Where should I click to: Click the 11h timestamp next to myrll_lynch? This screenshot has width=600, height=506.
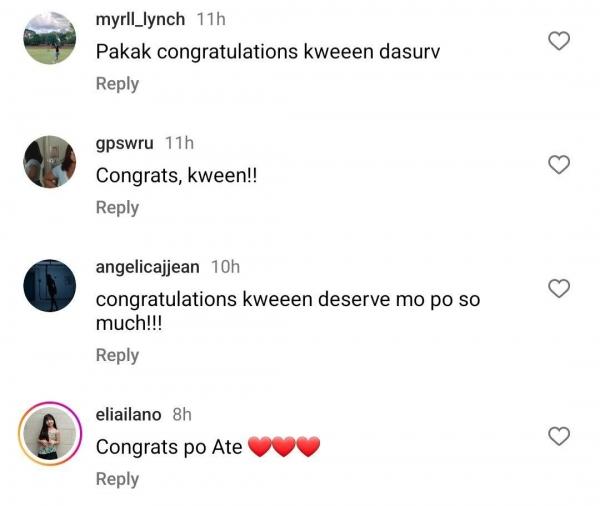click(x=210, y=19)
